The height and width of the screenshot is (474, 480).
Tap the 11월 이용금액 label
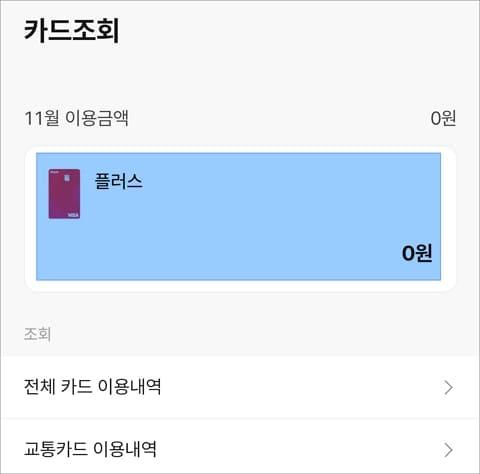(x=76, y=118)
